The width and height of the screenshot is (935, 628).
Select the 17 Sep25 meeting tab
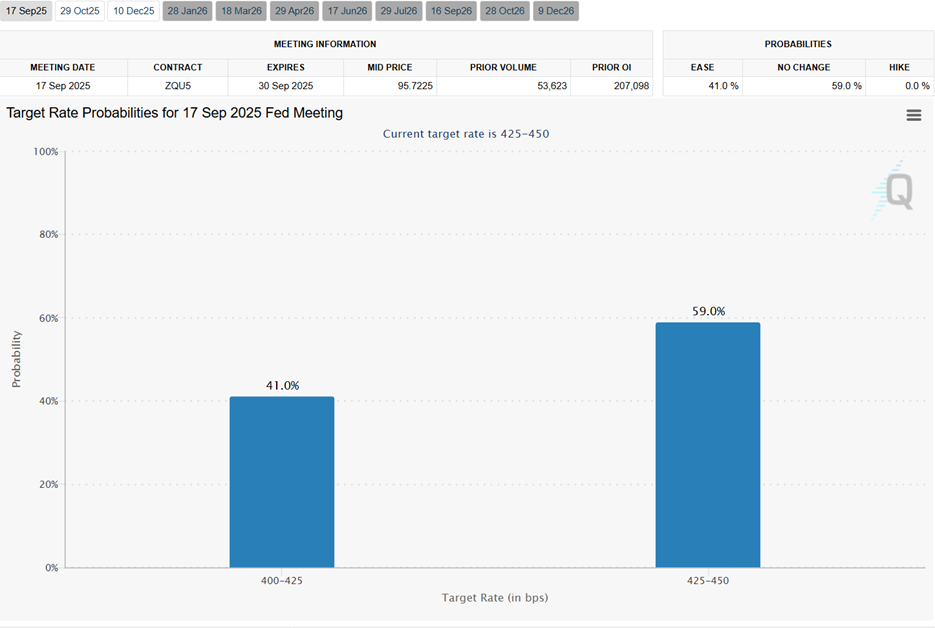tap(26, 11)
